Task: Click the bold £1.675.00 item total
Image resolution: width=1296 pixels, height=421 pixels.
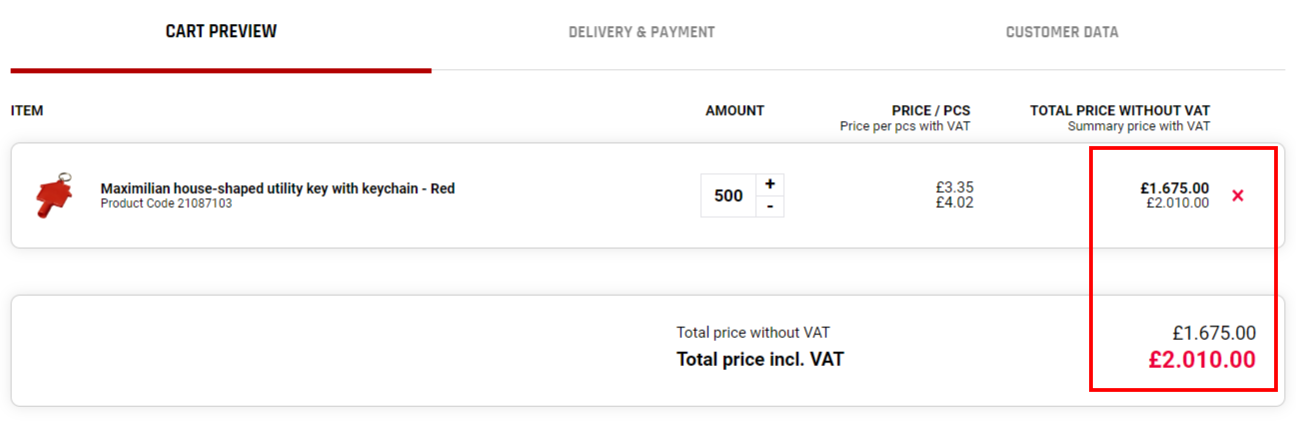Action: click(1174, 187)
